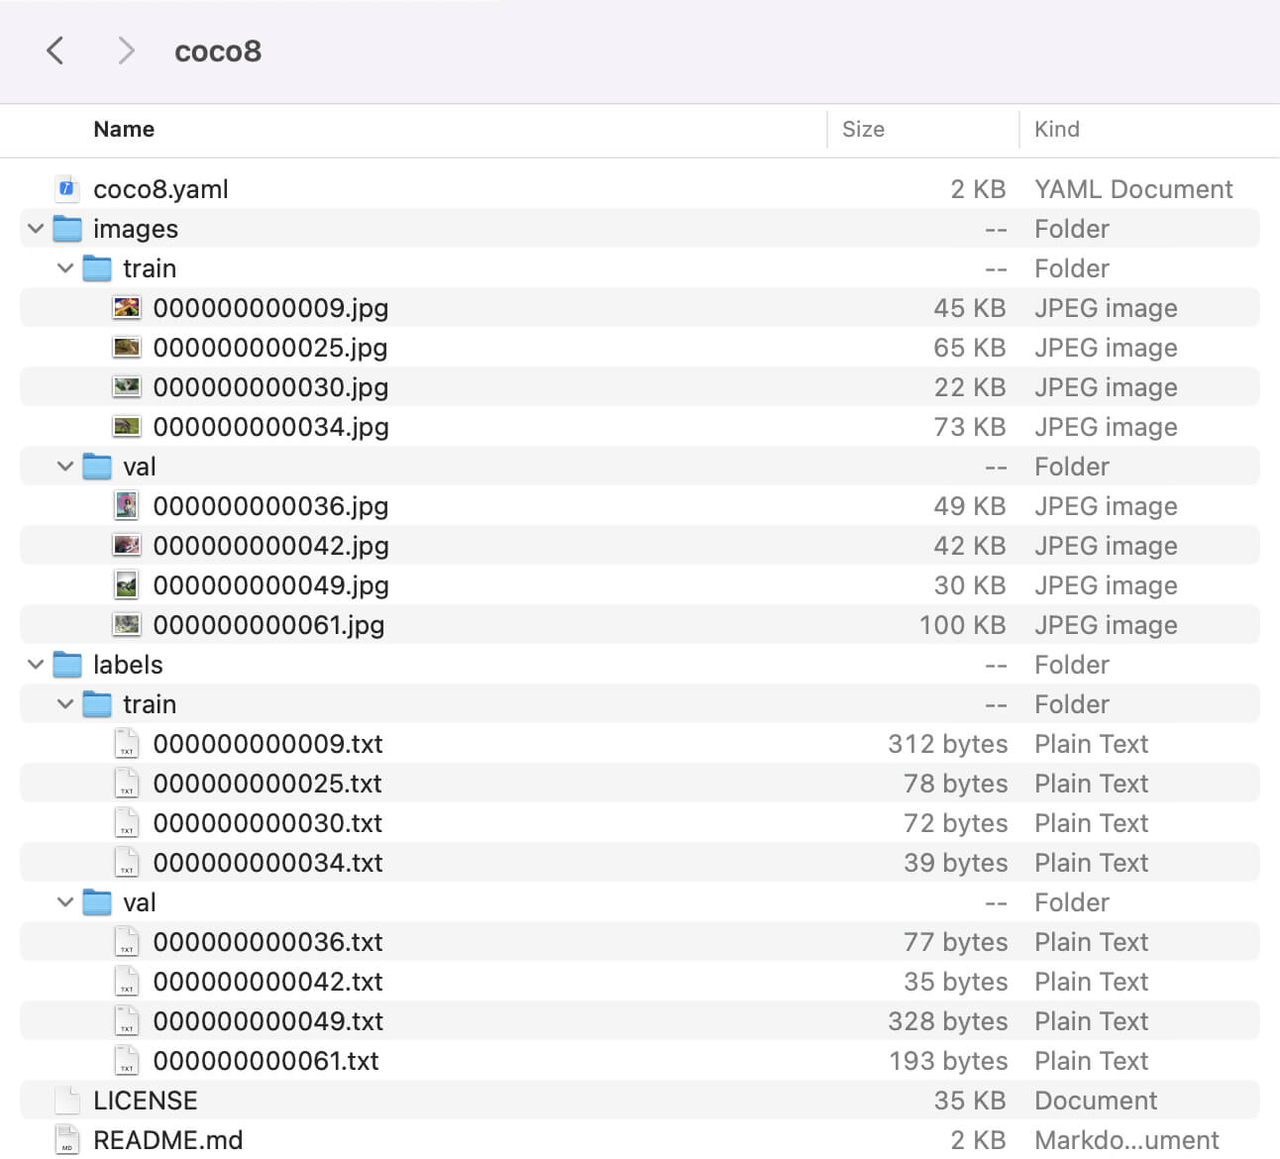Select the 000000000042.jpg thumbnail icon

point(126,545)
